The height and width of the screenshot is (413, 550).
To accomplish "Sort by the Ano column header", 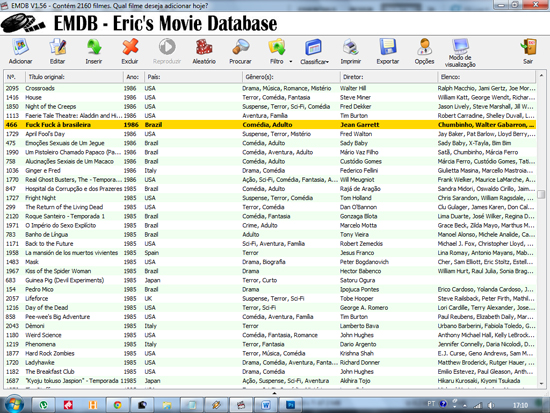I will tap(134, 77).
